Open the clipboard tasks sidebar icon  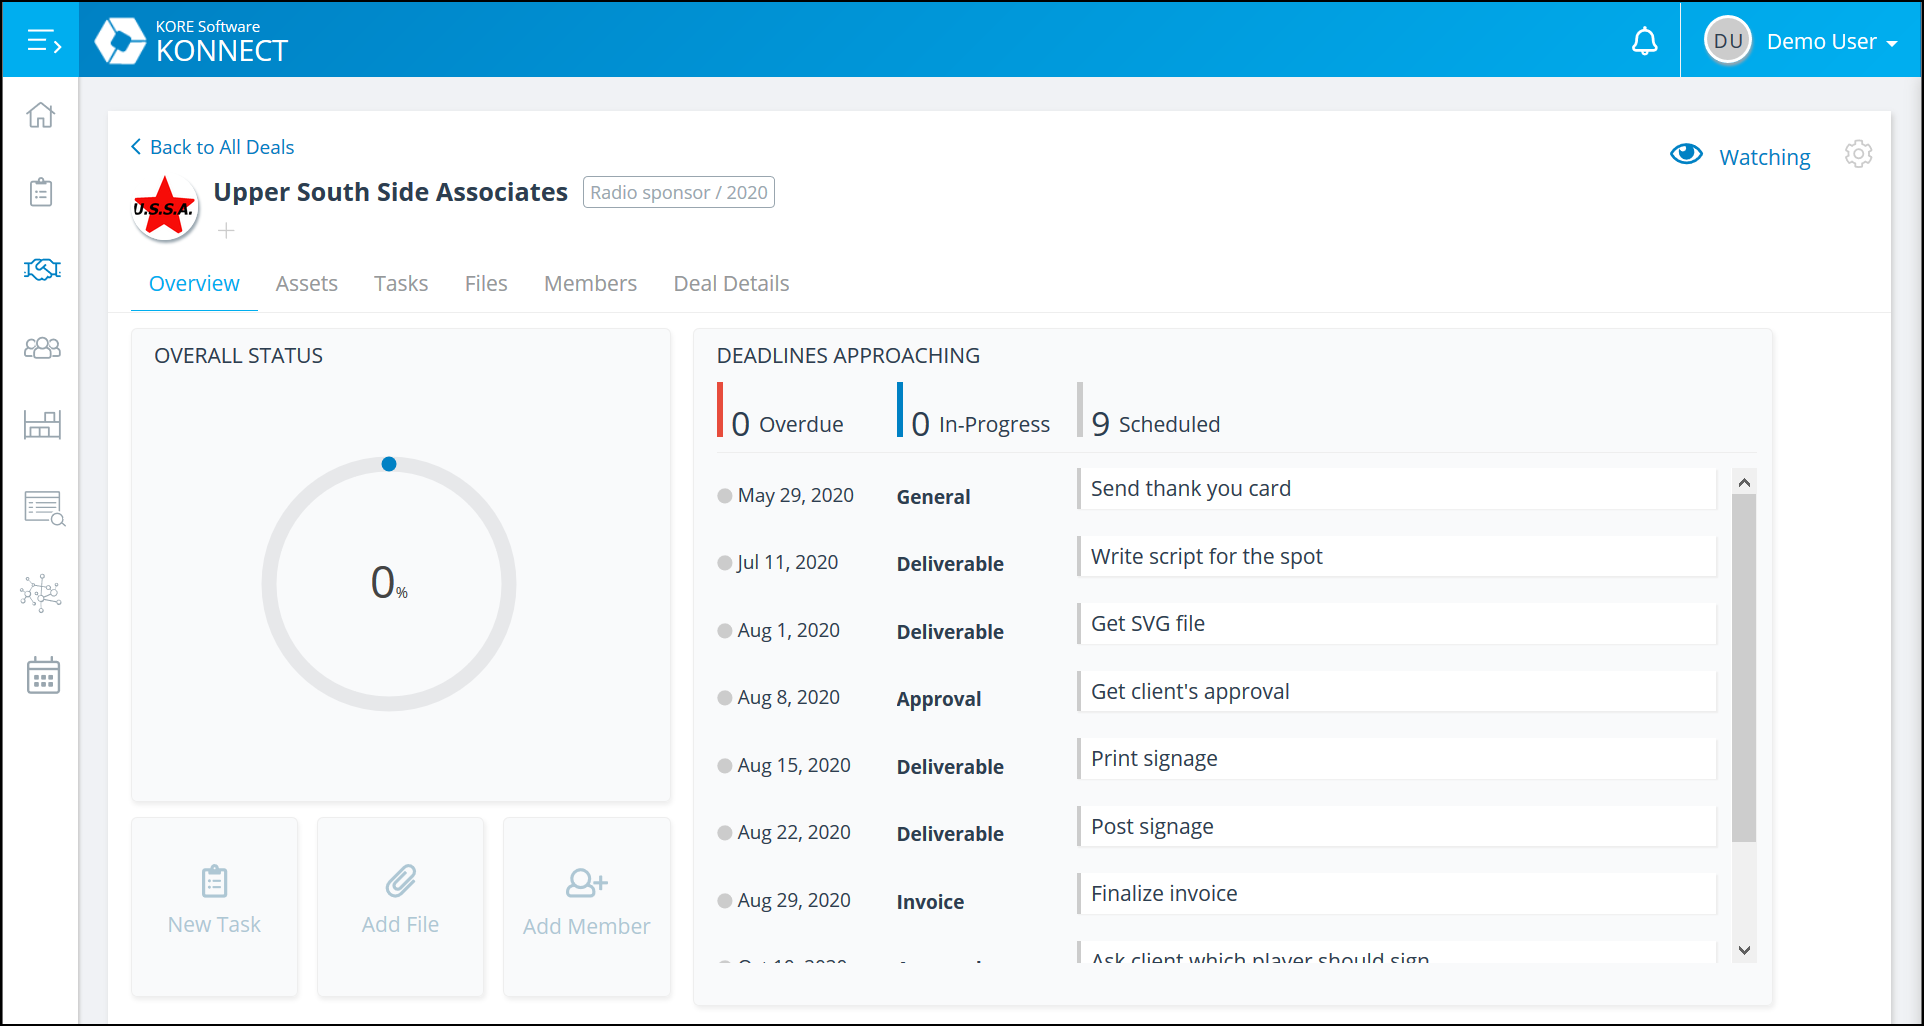(41, 191)
